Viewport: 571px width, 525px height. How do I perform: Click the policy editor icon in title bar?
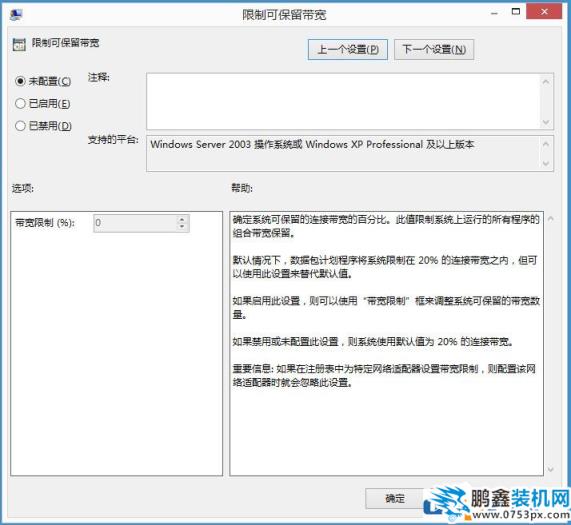[x=16, y=14]
